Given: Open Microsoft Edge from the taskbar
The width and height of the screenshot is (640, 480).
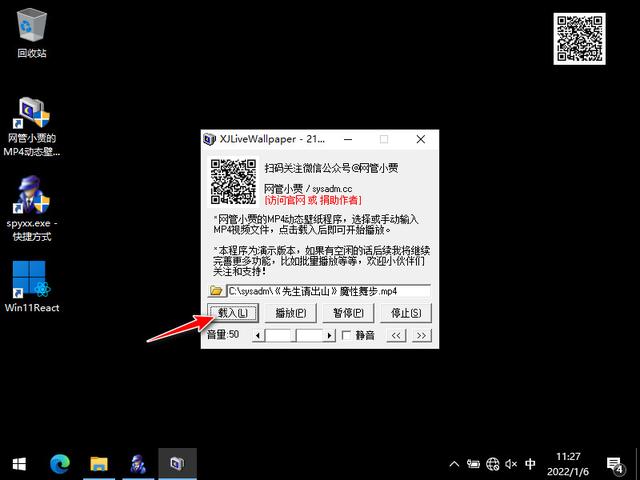Looking at the screenshot, I should pos(60,464).
